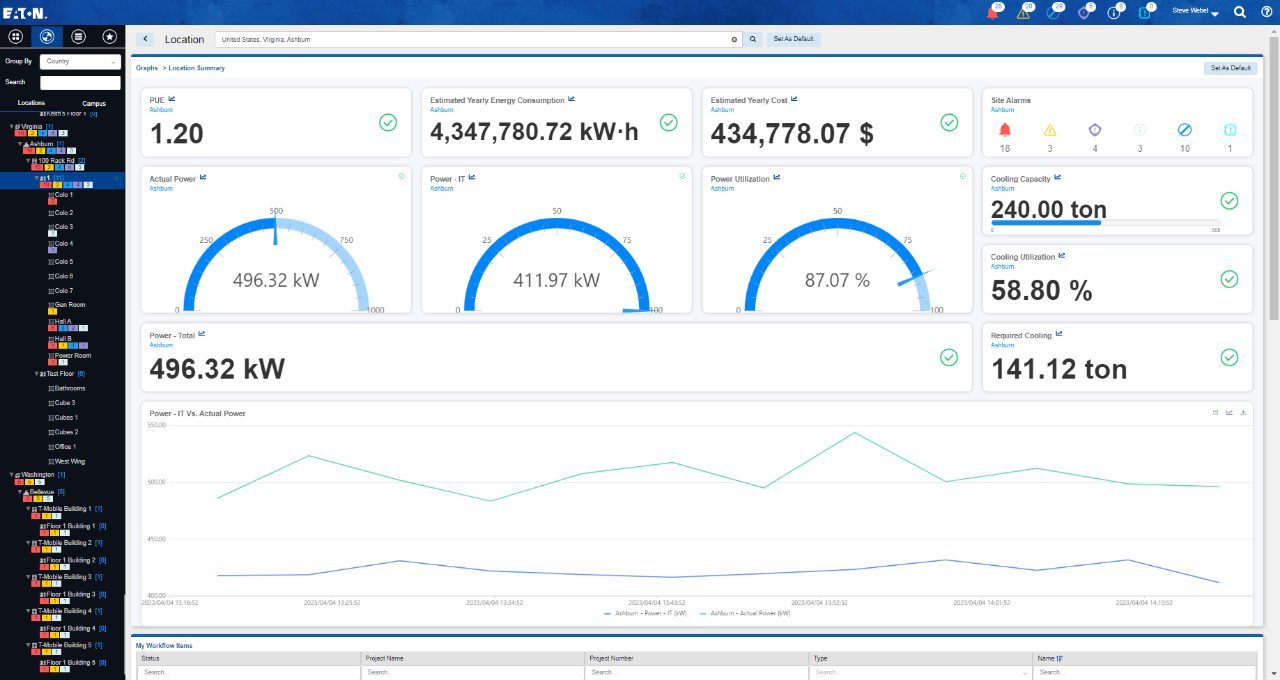Click the PUE trend chart icon
The image size is (1280, 680).
(172, 99)
